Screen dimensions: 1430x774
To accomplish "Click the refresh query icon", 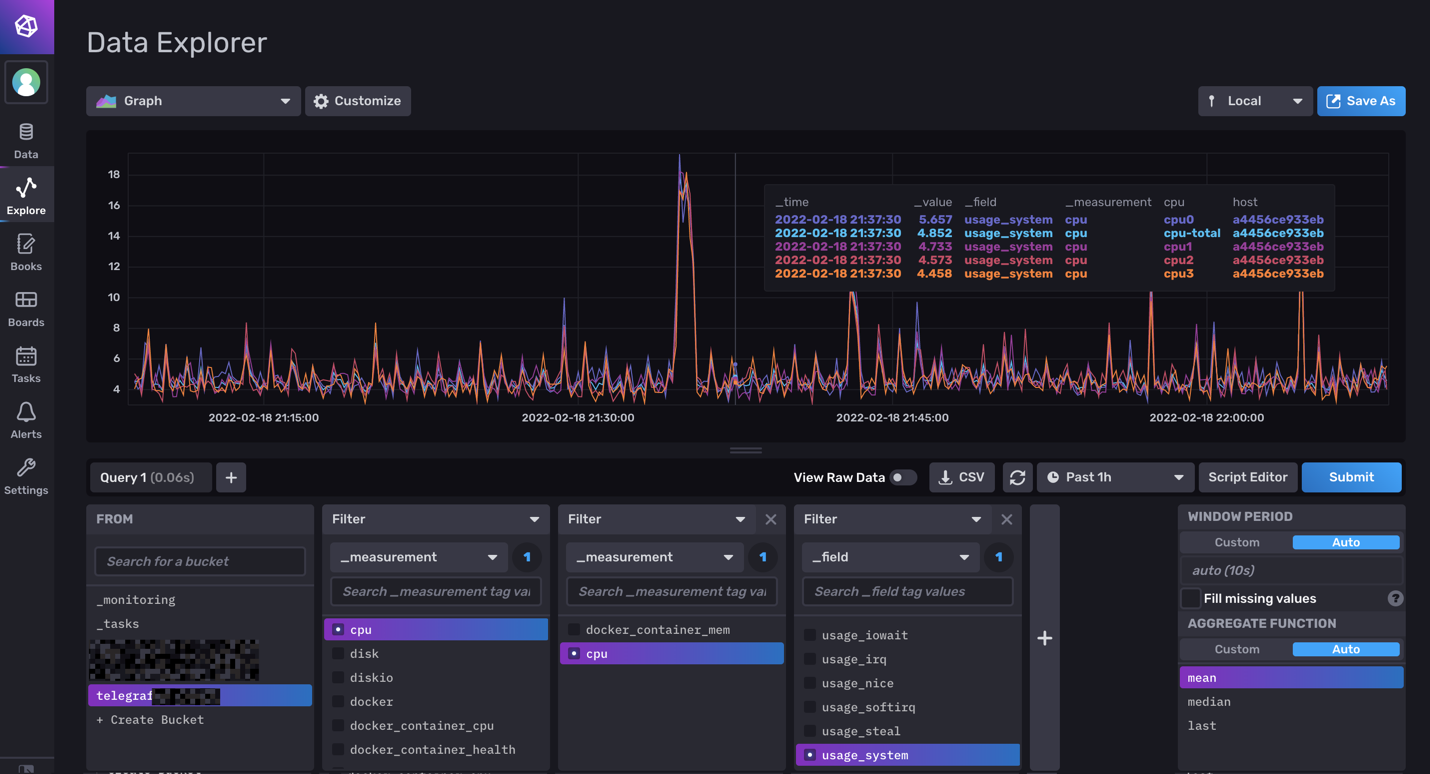I will coord(1017,478).
